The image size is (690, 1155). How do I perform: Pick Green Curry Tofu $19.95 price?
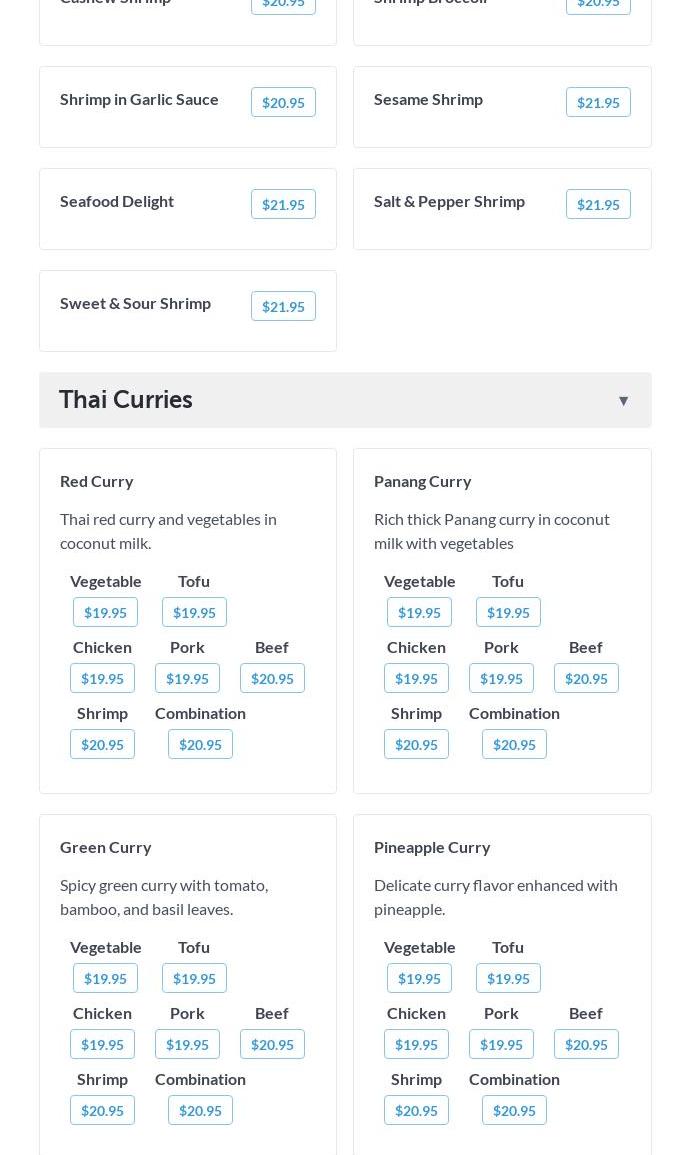coord(194,978)
